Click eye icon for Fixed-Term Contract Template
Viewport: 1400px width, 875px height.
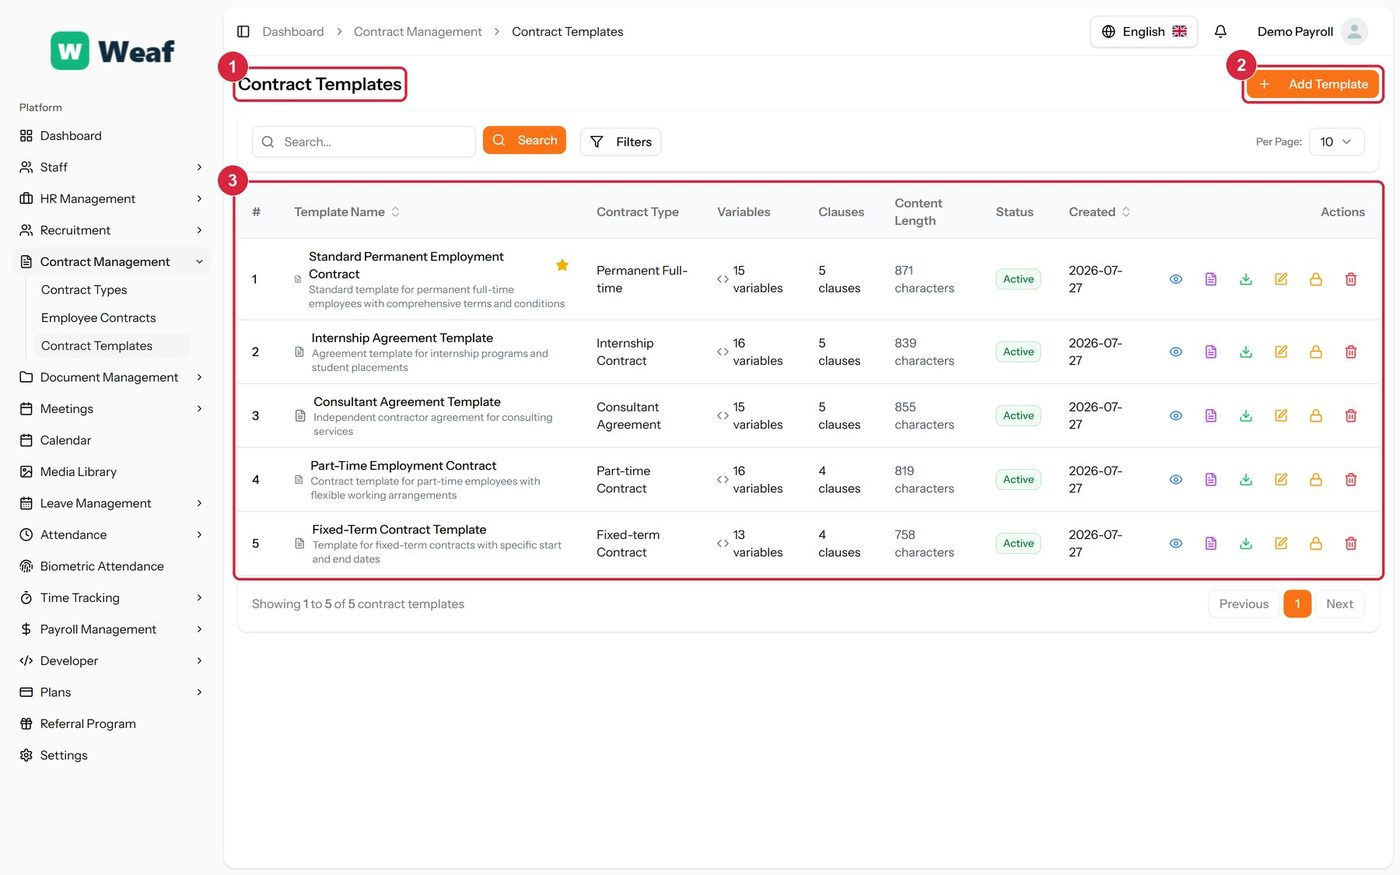point(1176,544)
